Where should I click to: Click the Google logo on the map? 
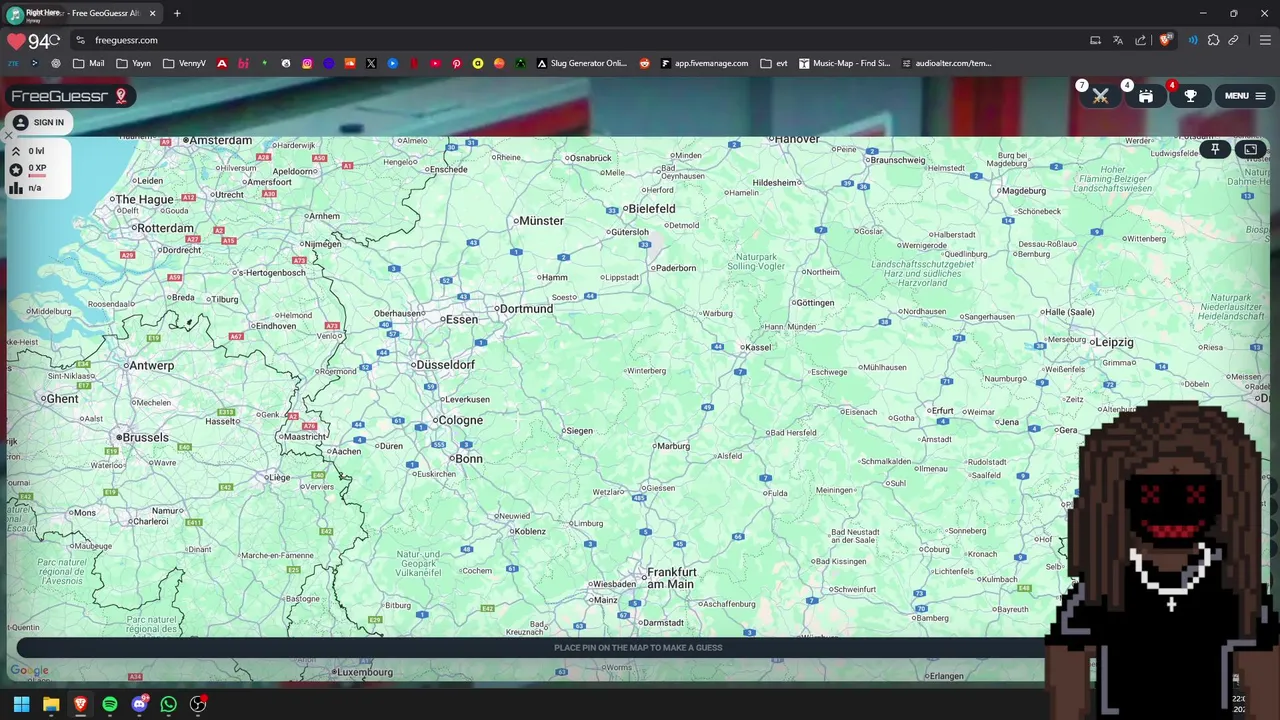point(29,671)
